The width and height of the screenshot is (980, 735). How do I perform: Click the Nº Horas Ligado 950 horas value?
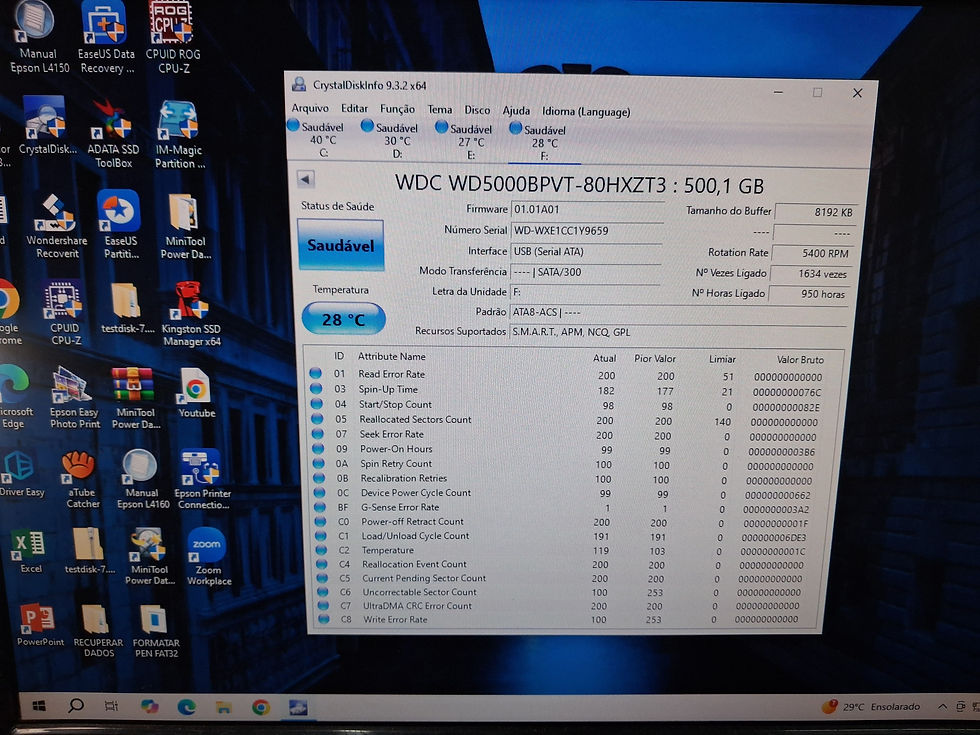[810, 294]
